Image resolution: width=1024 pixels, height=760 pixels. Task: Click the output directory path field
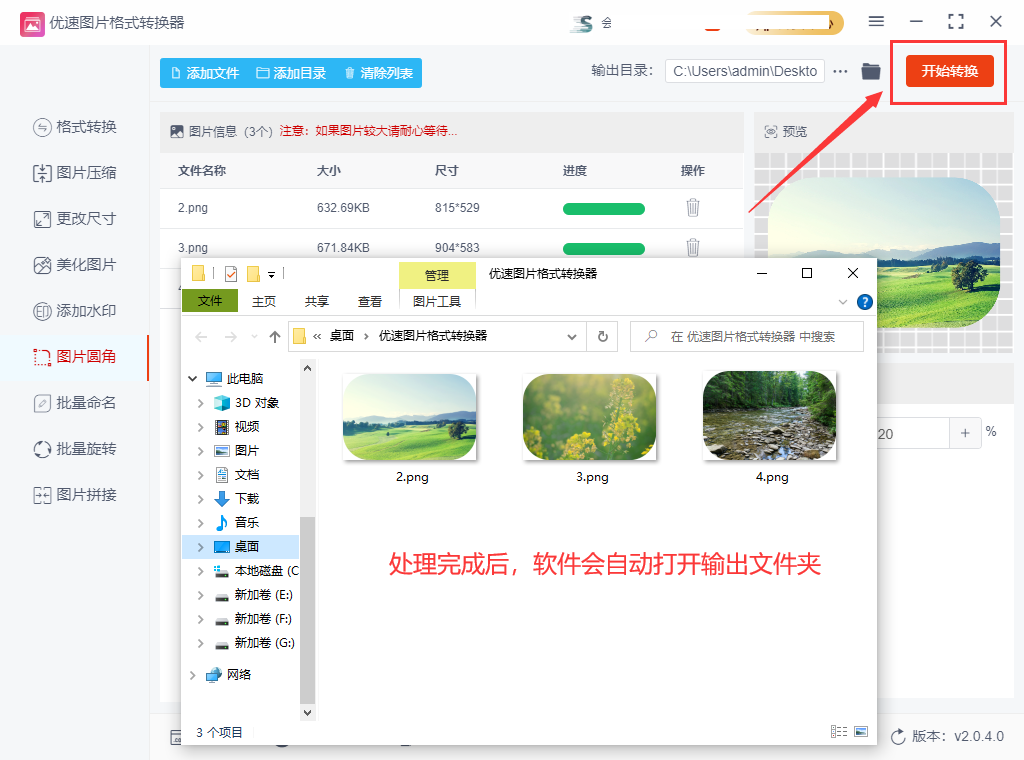click(x=744, y=71)
